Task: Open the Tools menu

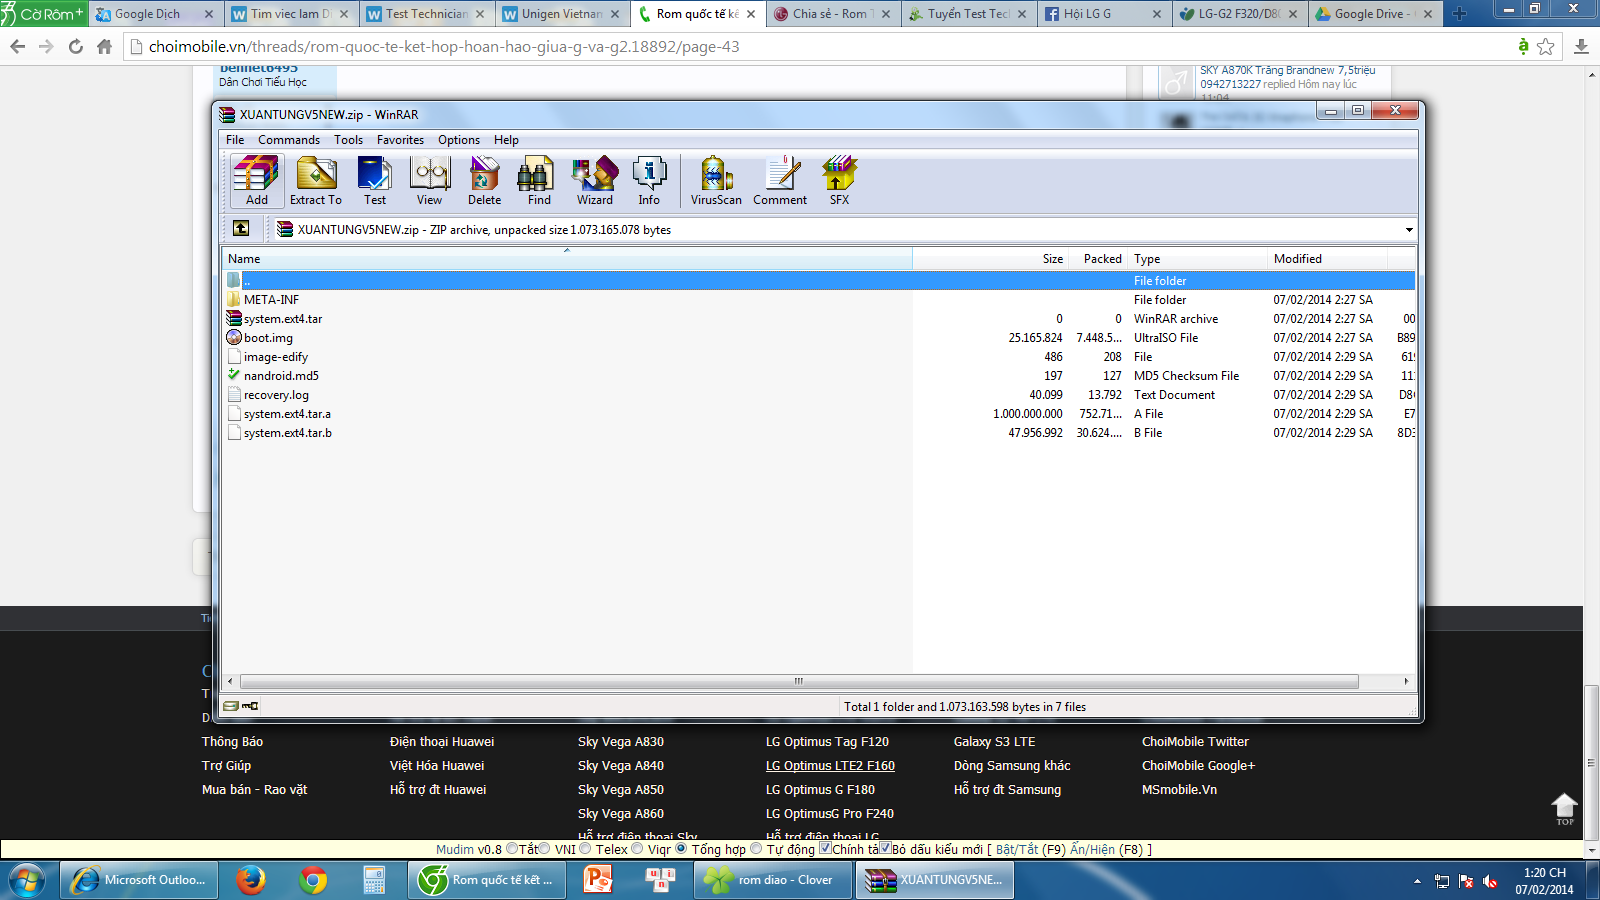Action: click(x=348, y=140)
